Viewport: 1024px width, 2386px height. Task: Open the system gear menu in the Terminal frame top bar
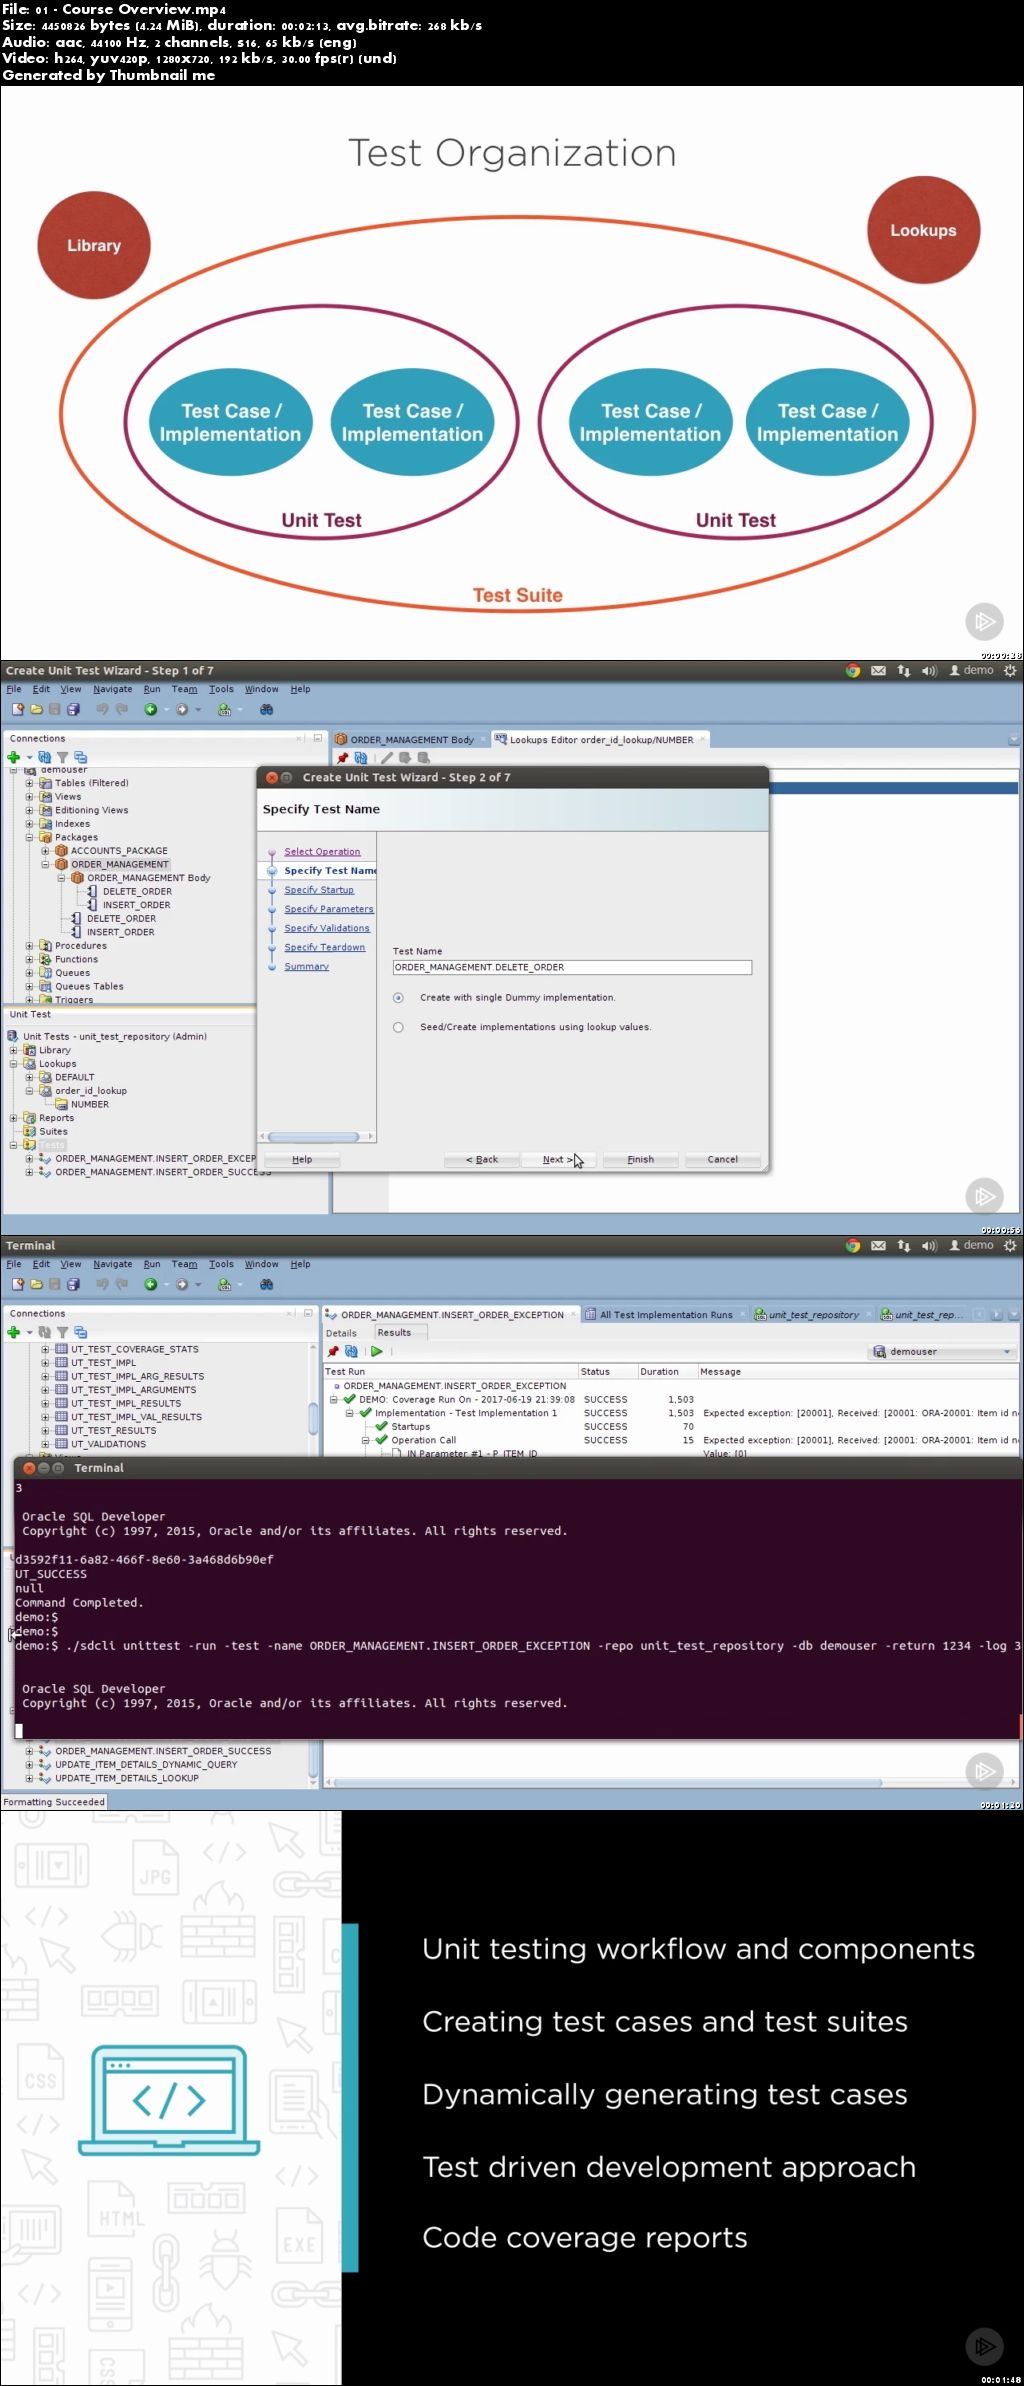[1010, 1246]
